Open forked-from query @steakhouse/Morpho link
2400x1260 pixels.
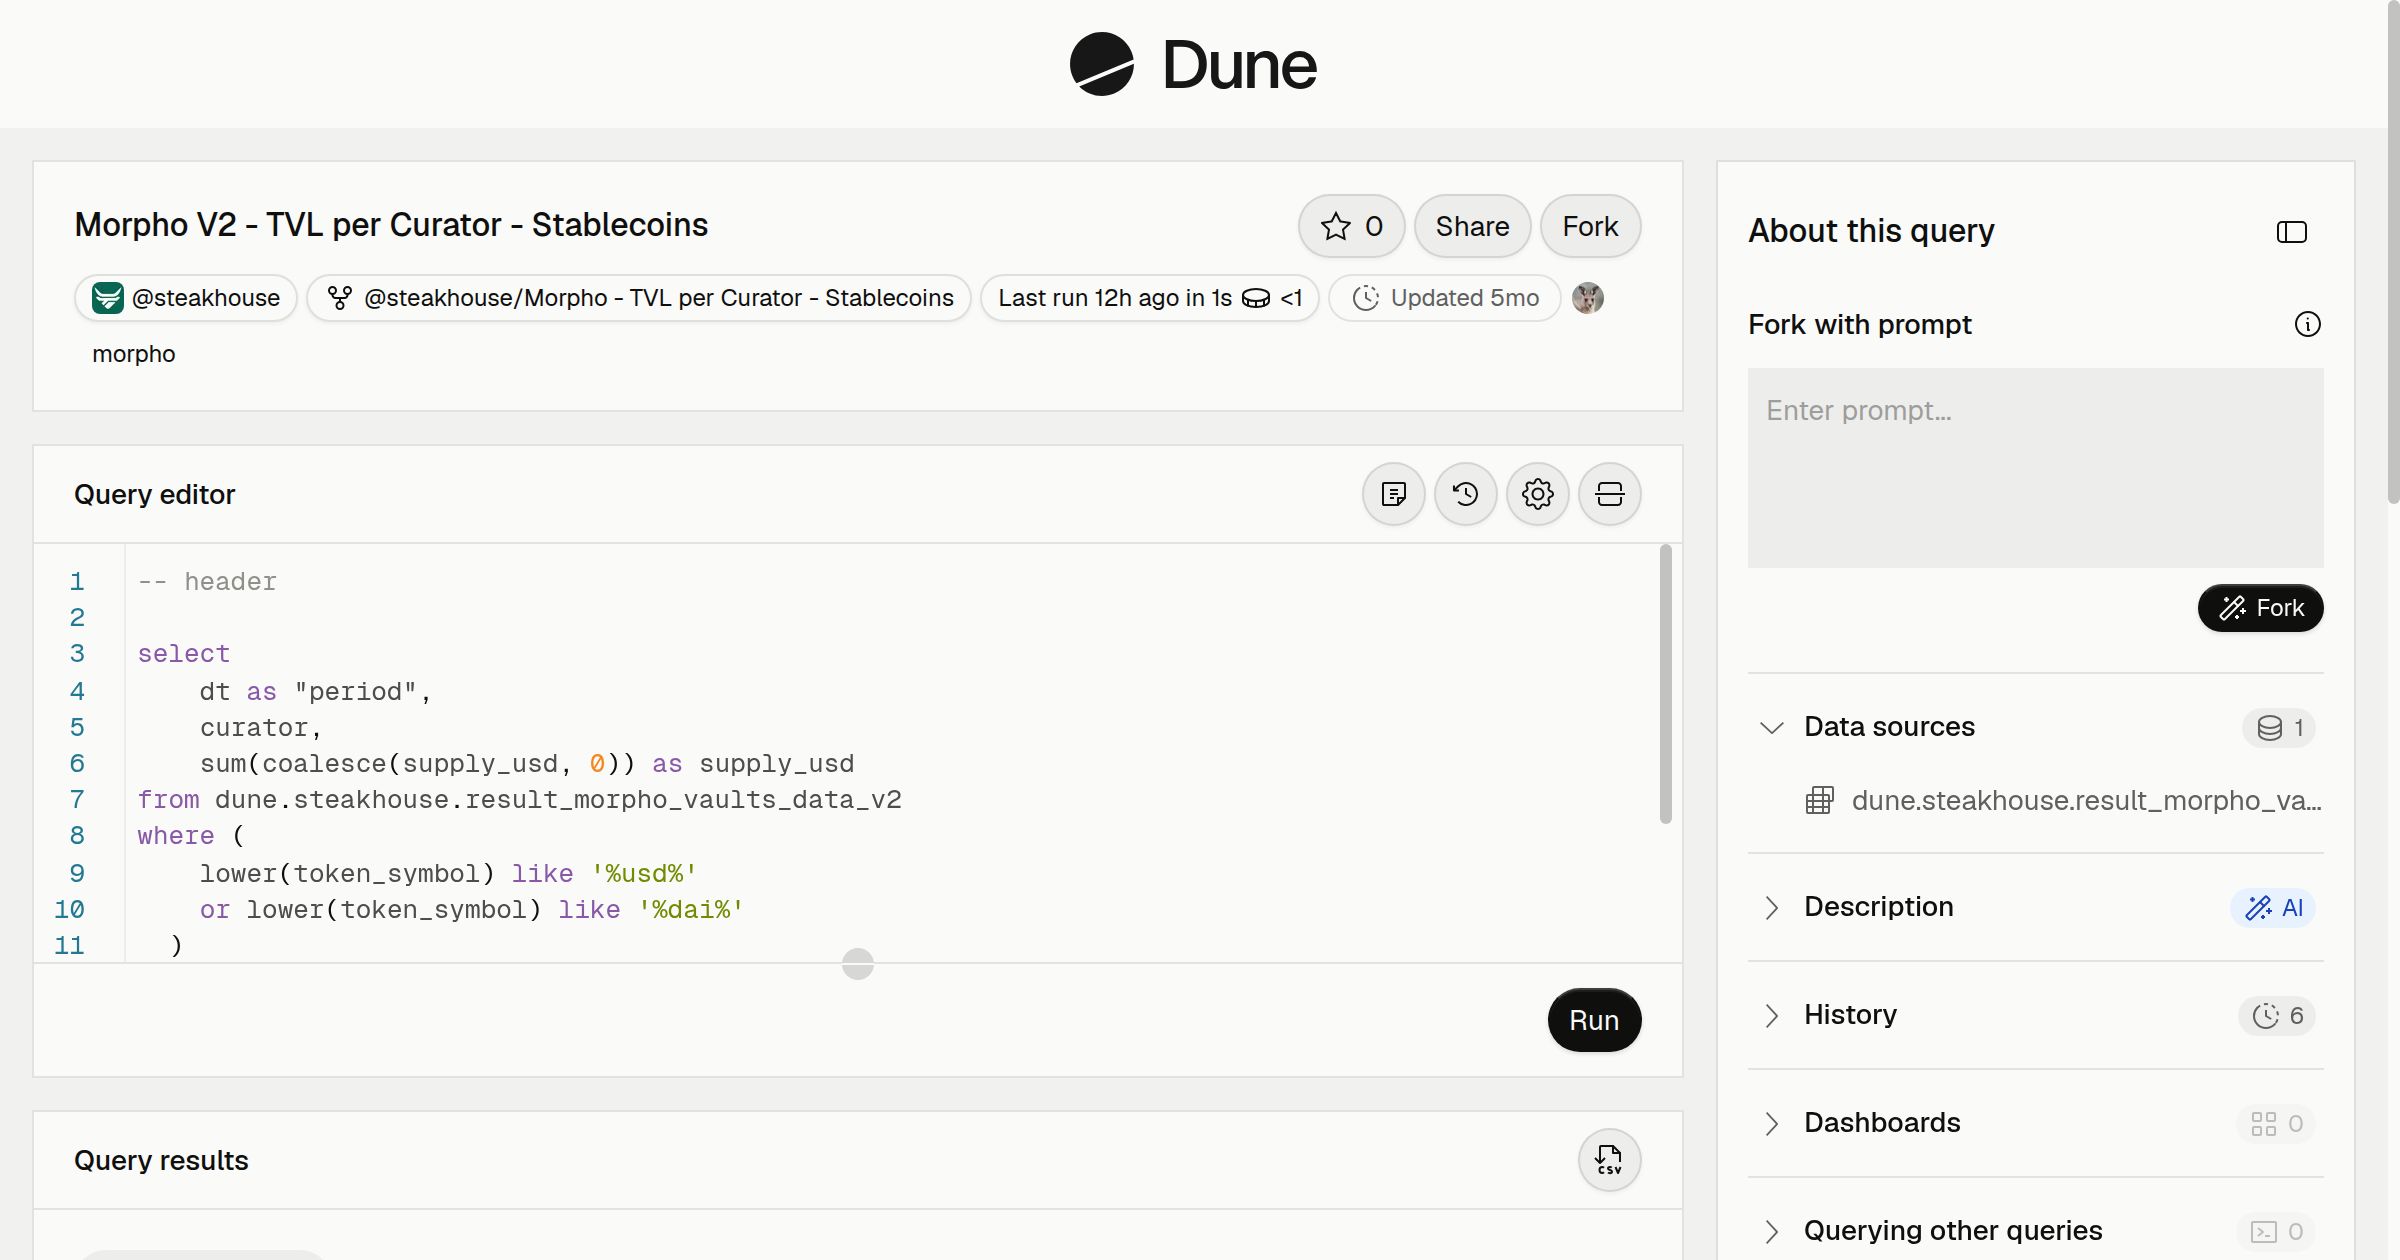[x=639, y=298]
